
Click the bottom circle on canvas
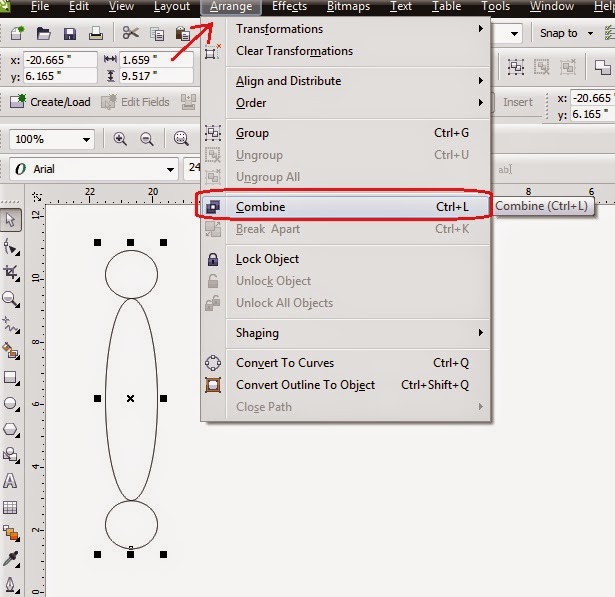pos(131,525)
